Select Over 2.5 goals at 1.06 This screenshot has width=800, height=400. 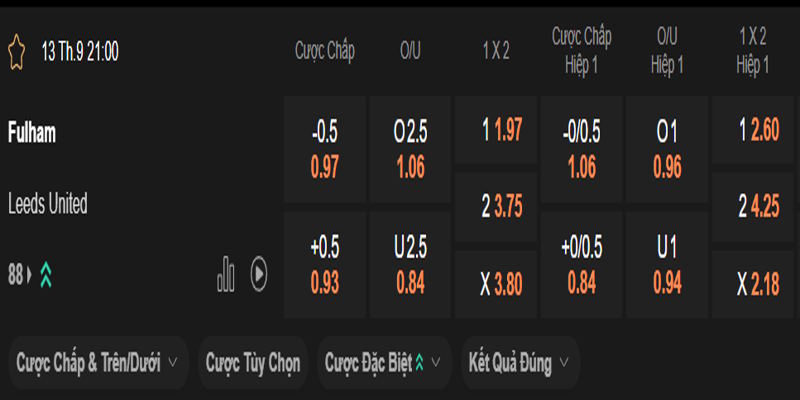411,151
